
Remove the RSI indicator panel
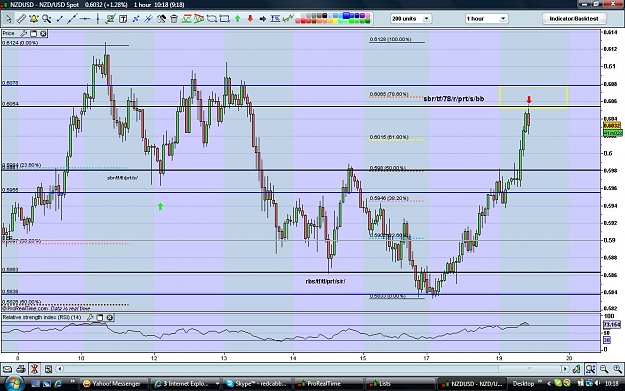(110, 317)
